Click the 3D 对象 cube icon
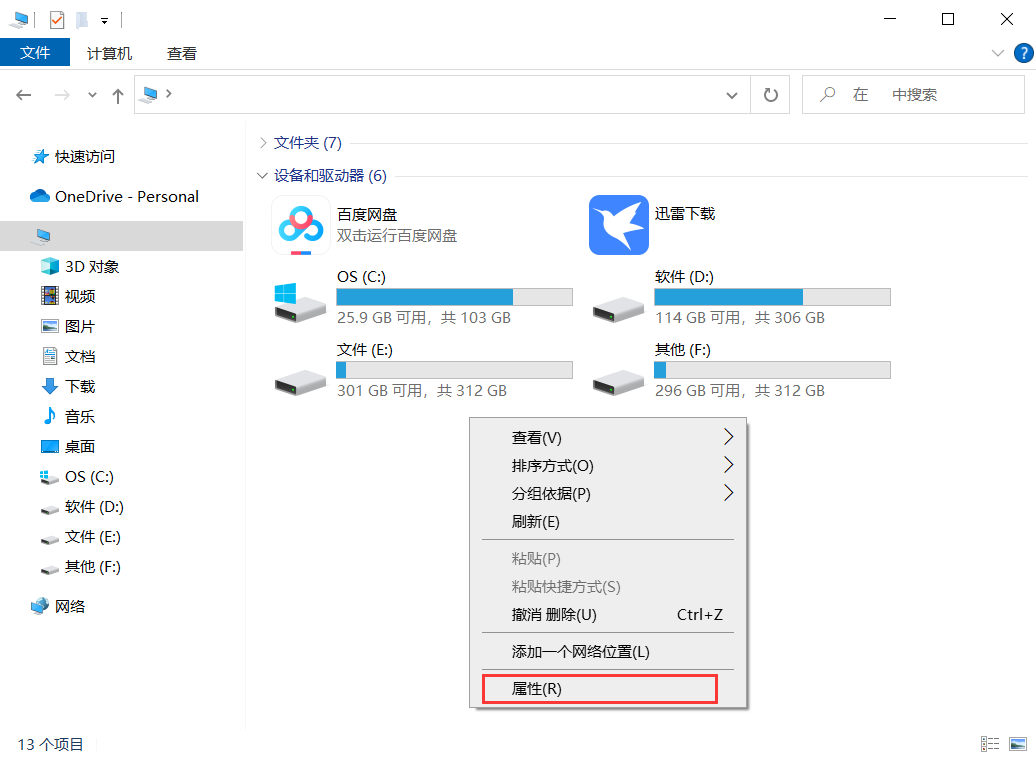Image resolution: width=1036 pixels, height=757 pixels. tap(50, 266)
